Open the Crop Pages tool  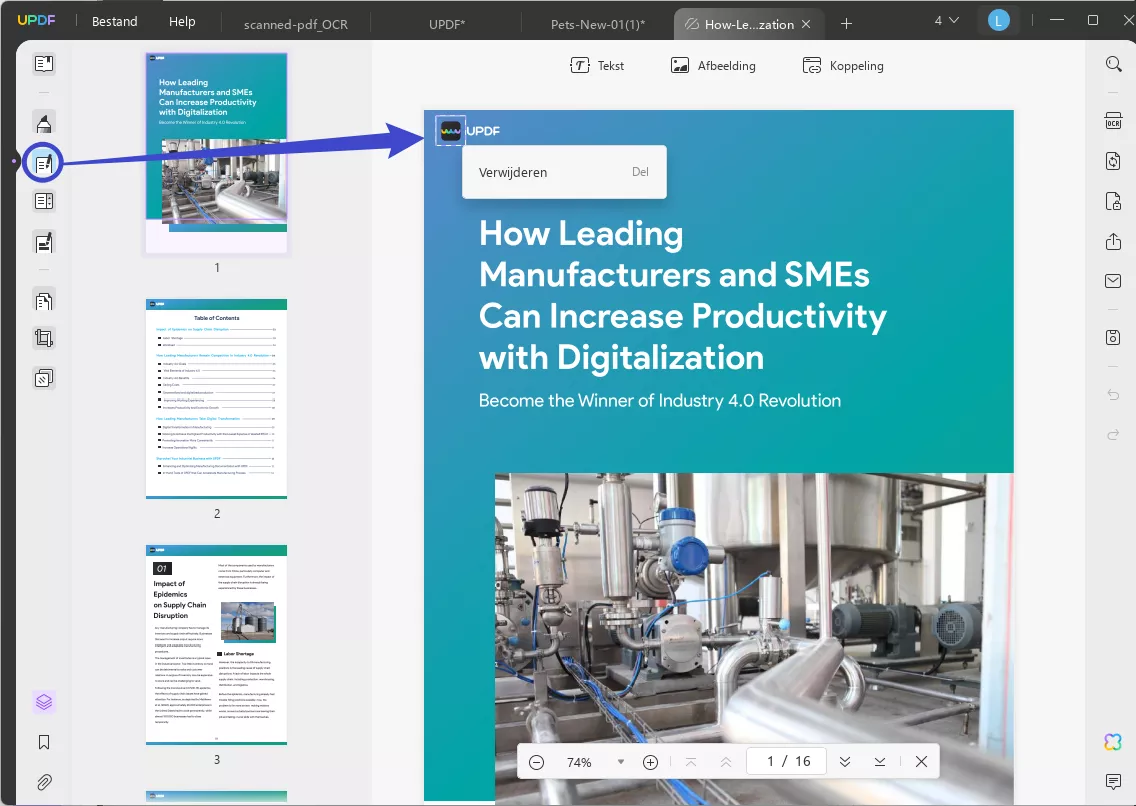(x=43, y=338)
